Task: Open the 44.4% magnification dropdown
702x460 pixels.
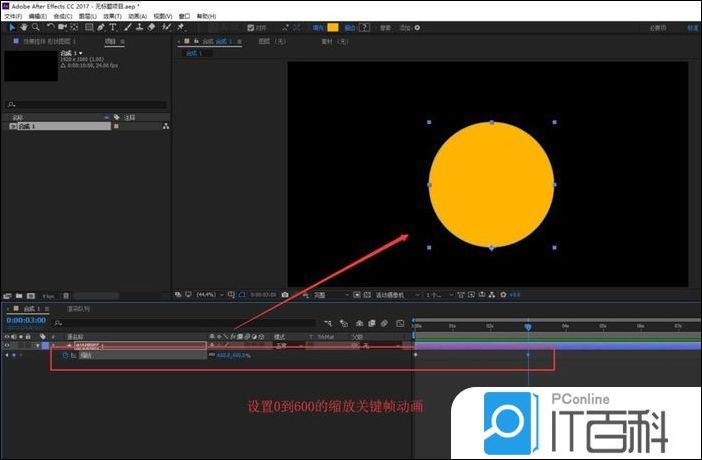Action: coord(205,296)
